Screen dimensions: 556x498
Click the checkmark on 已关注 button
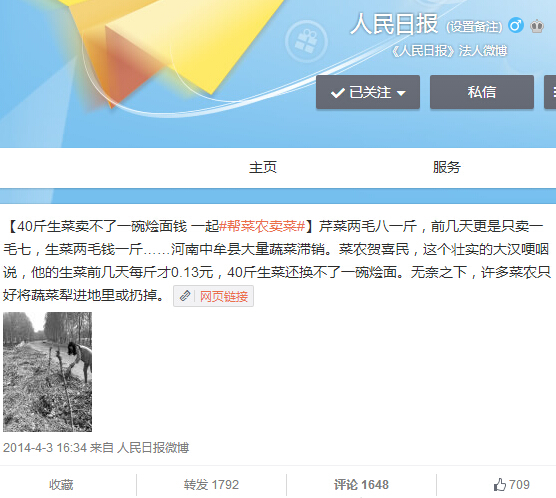(x=338, y=93)
